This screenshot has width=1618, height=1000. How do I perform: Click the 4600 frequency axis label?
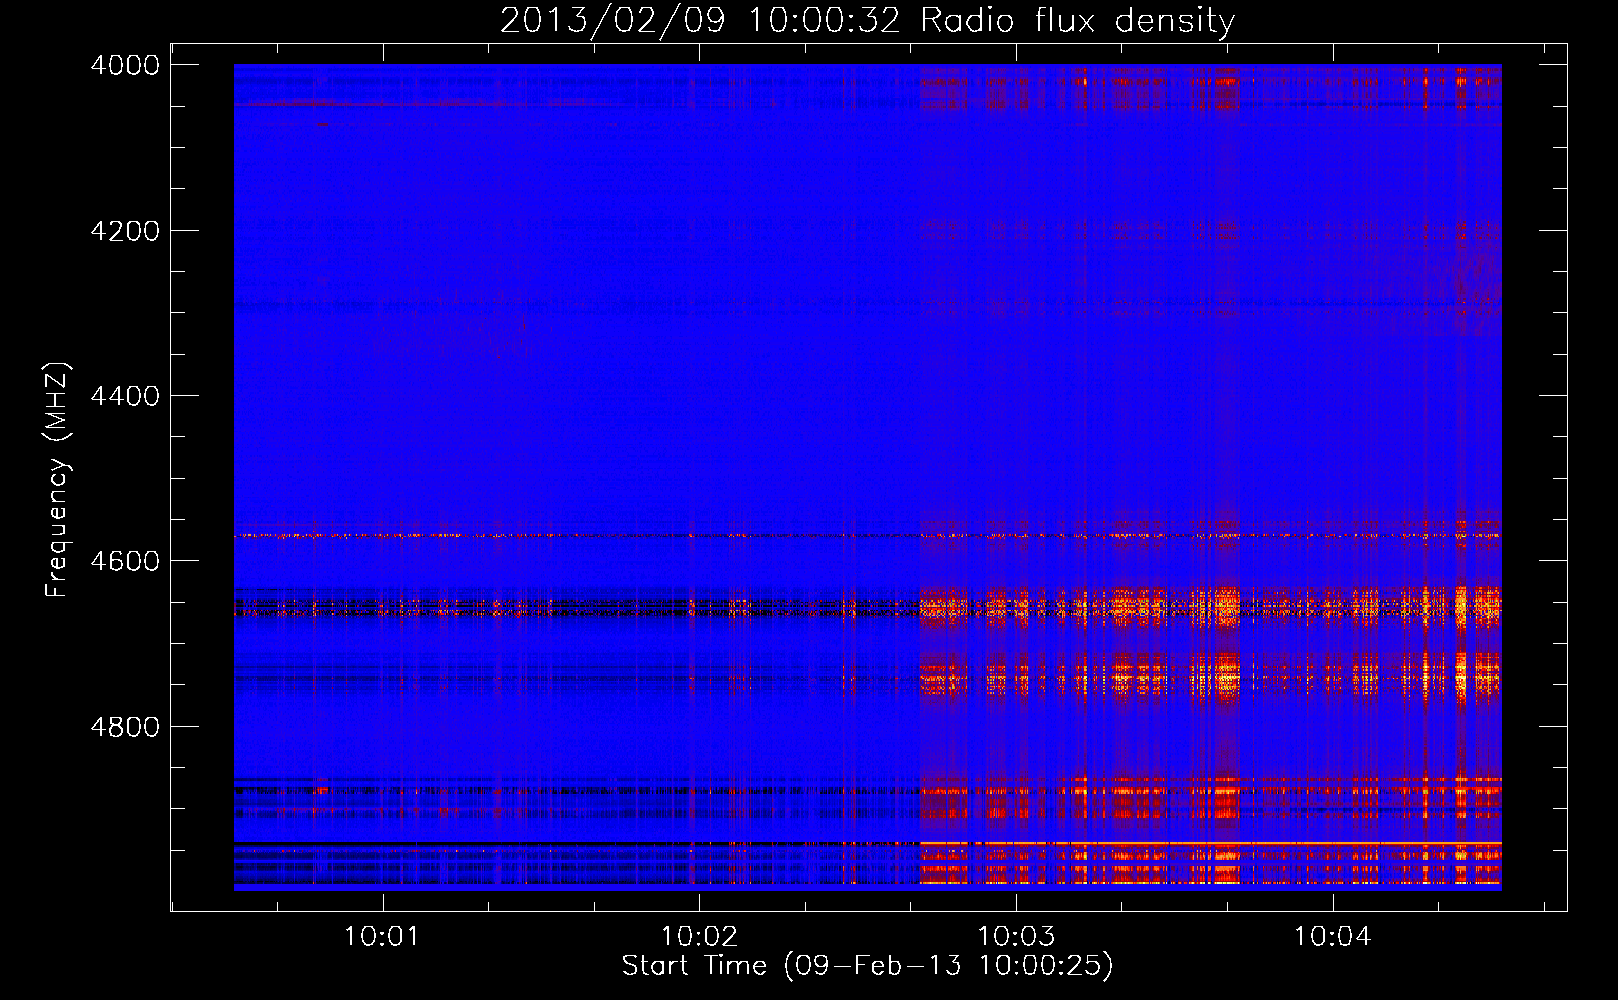[x=125, y=561]
